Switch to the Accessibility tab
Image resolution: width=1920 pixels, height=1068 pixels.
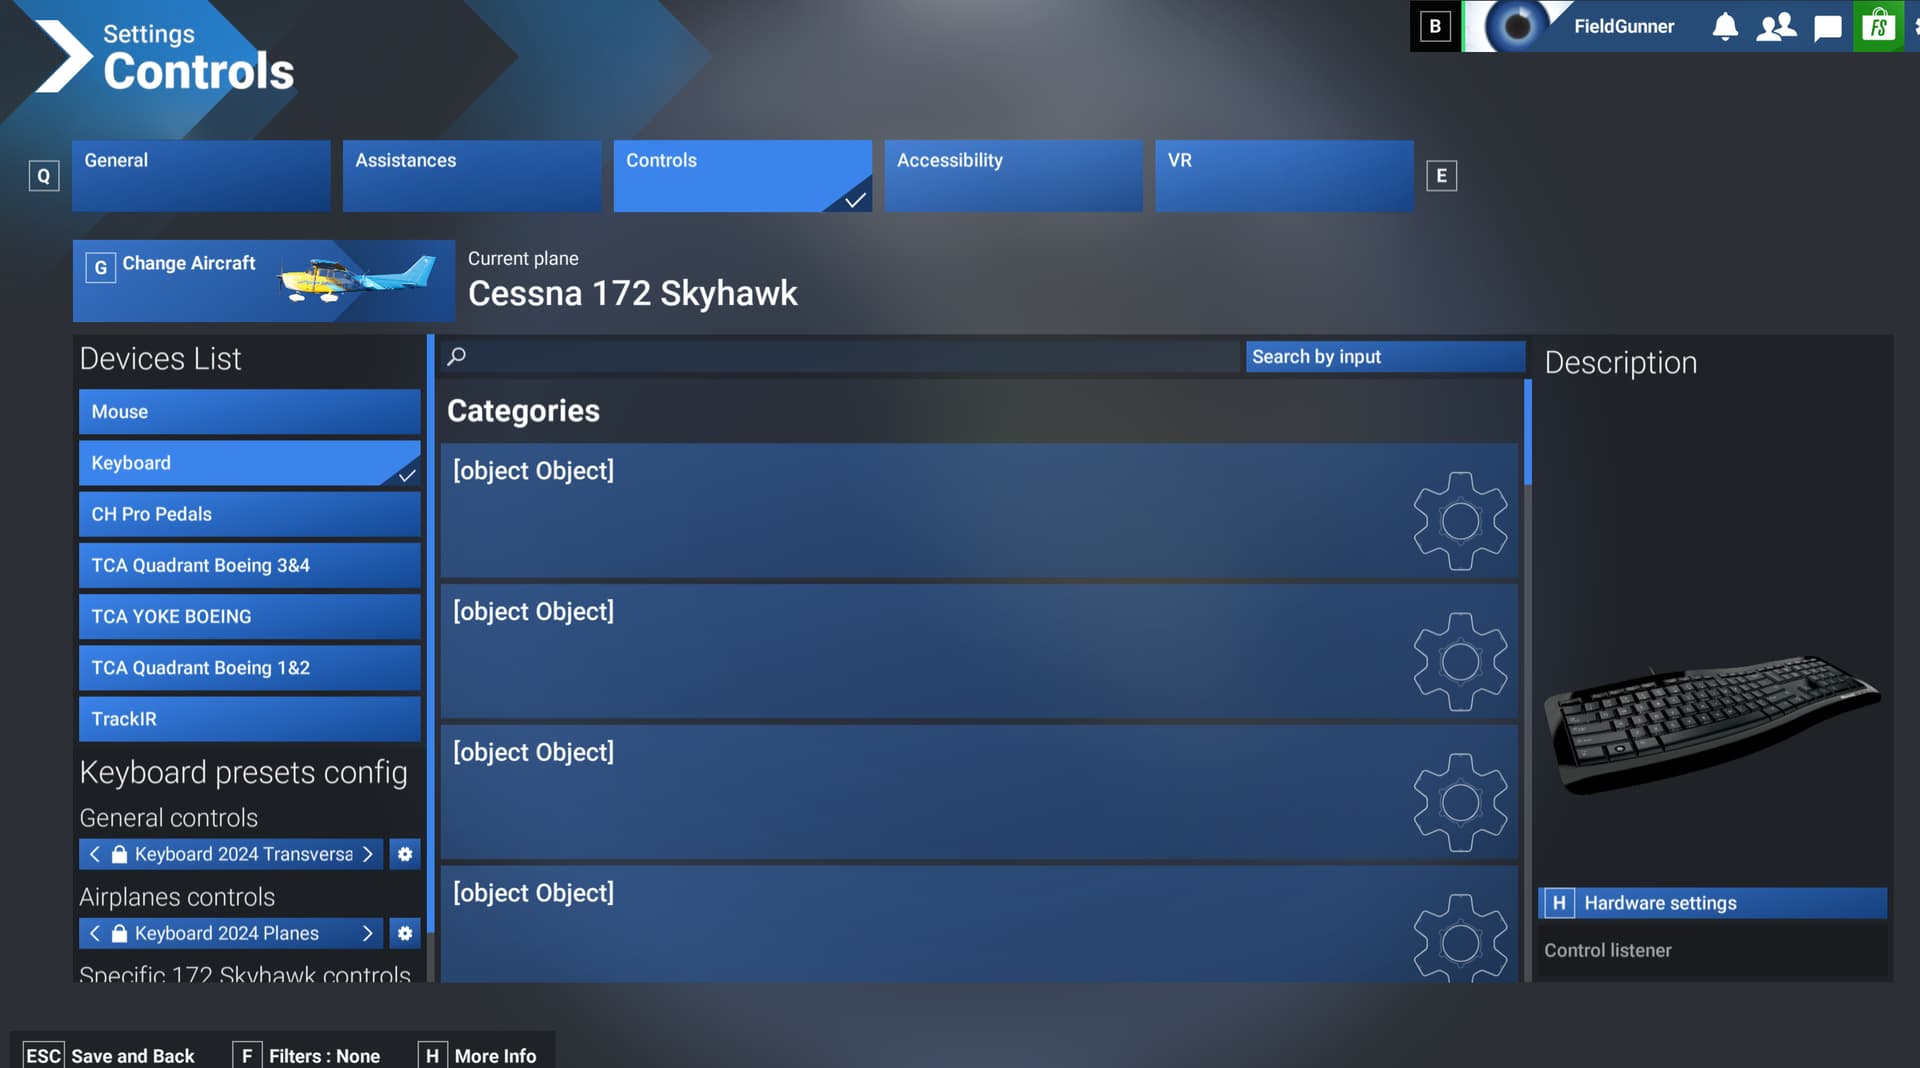(1014, 176)
